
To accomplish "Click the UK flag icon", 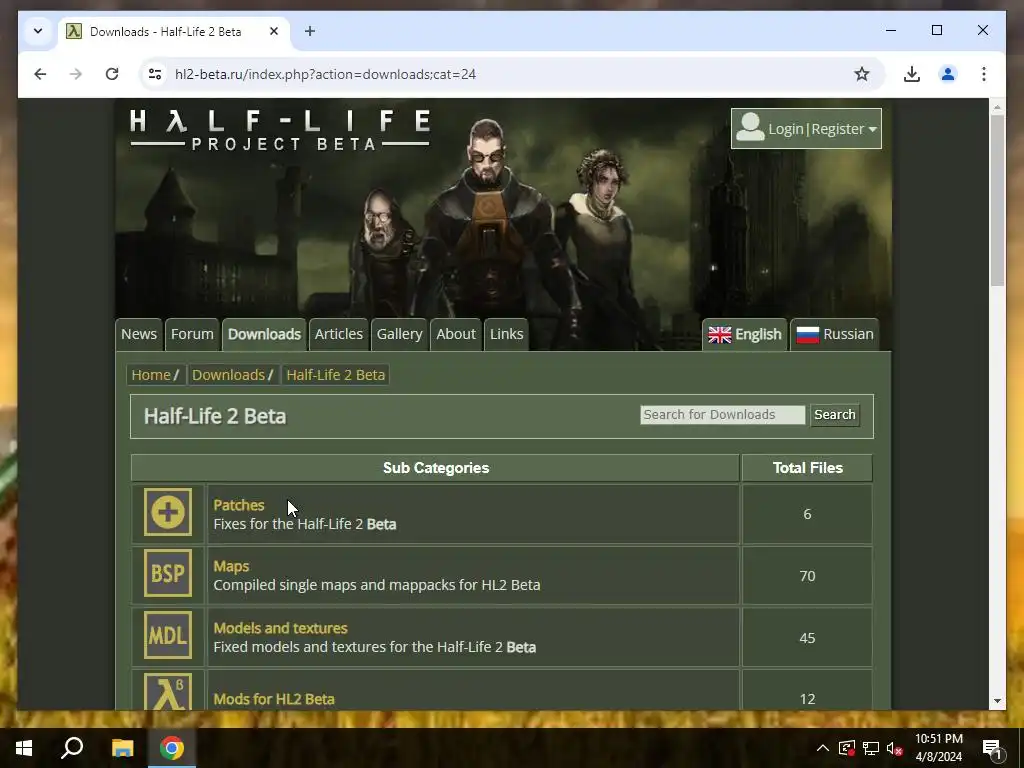I will click(720, 335).
